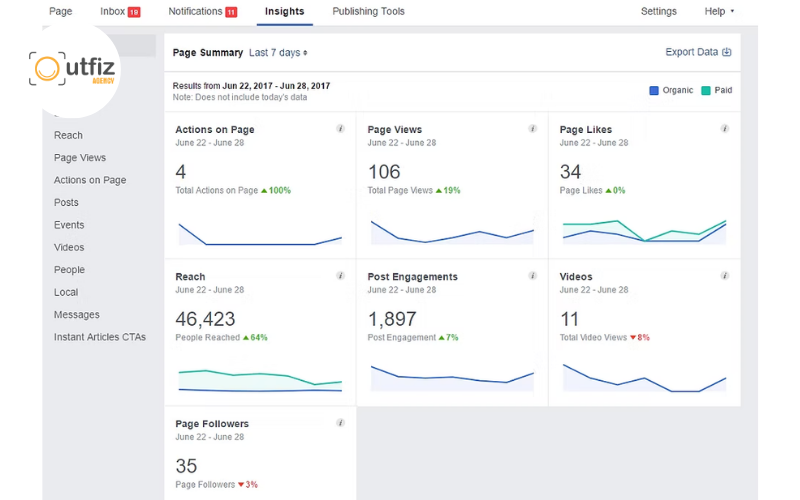The height and width of the screenshot is (500, 800).
Task: Click info icon on Page Views card
Action: pos(533,129)
